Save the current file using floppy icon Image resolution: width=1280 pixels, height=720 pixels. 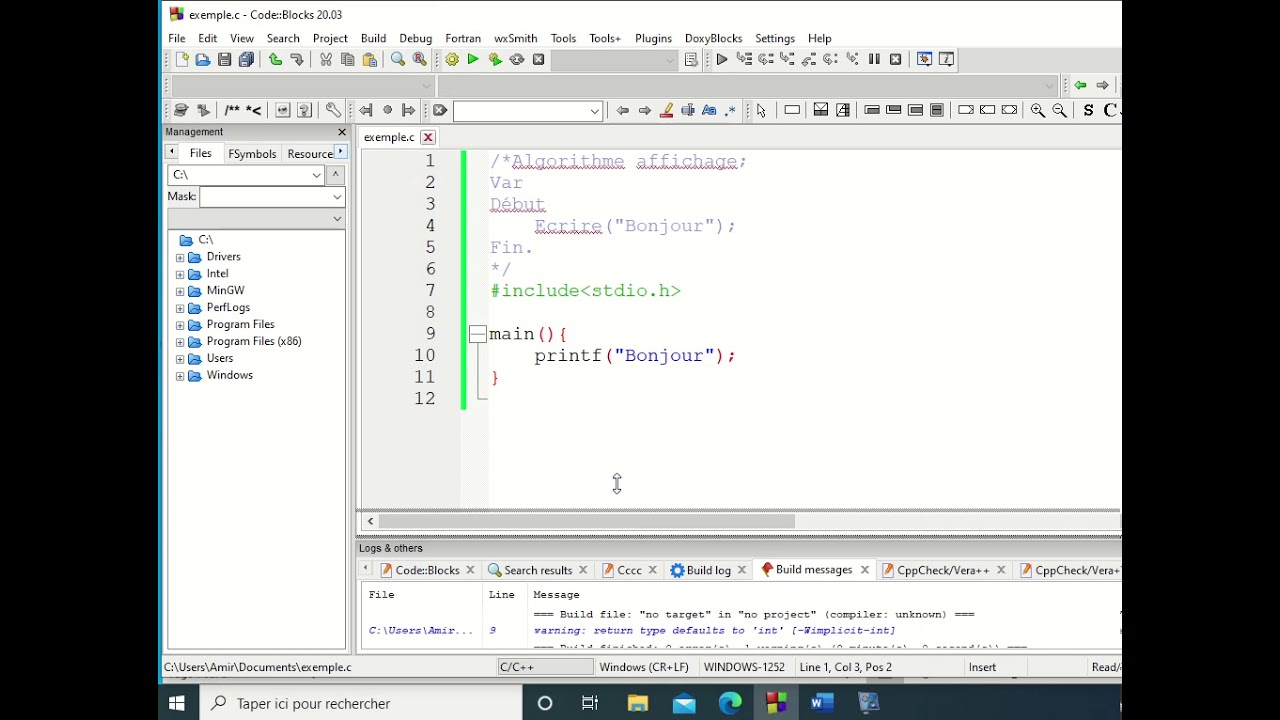coord(225,60)
